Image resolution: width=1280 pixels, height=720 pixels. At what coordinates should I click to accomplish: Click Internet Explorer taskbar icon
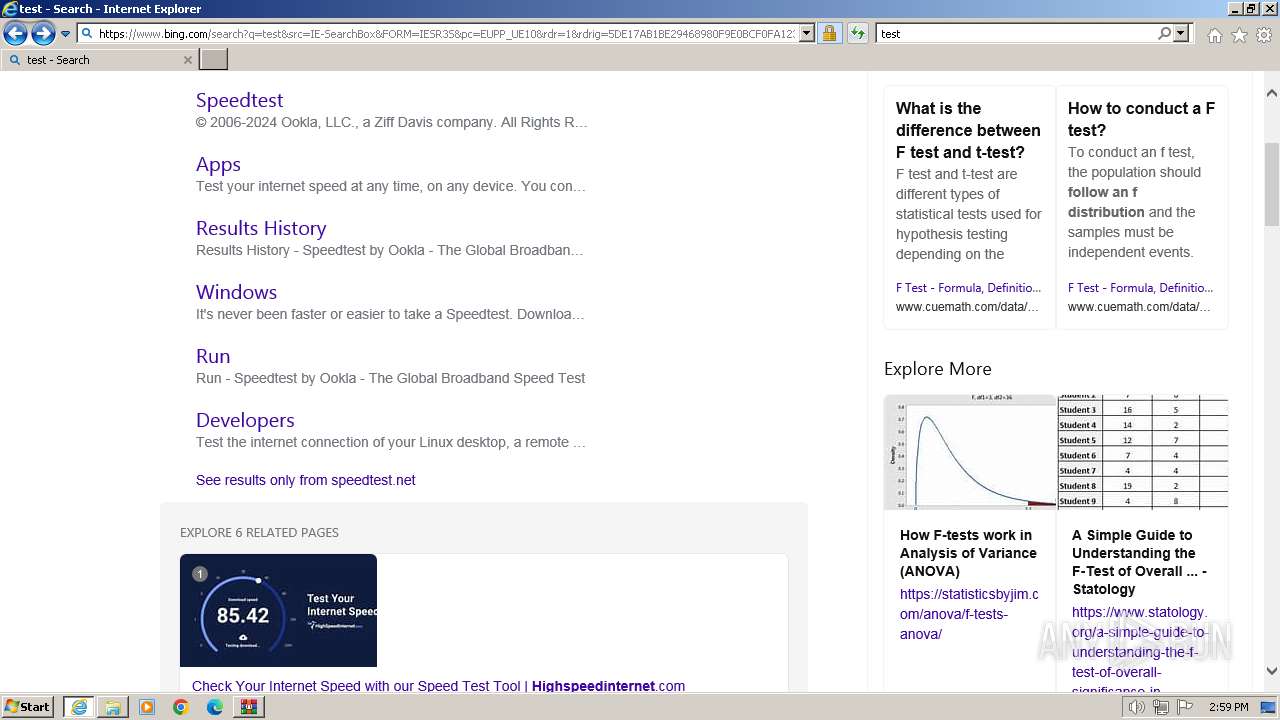tap(79, 707)
